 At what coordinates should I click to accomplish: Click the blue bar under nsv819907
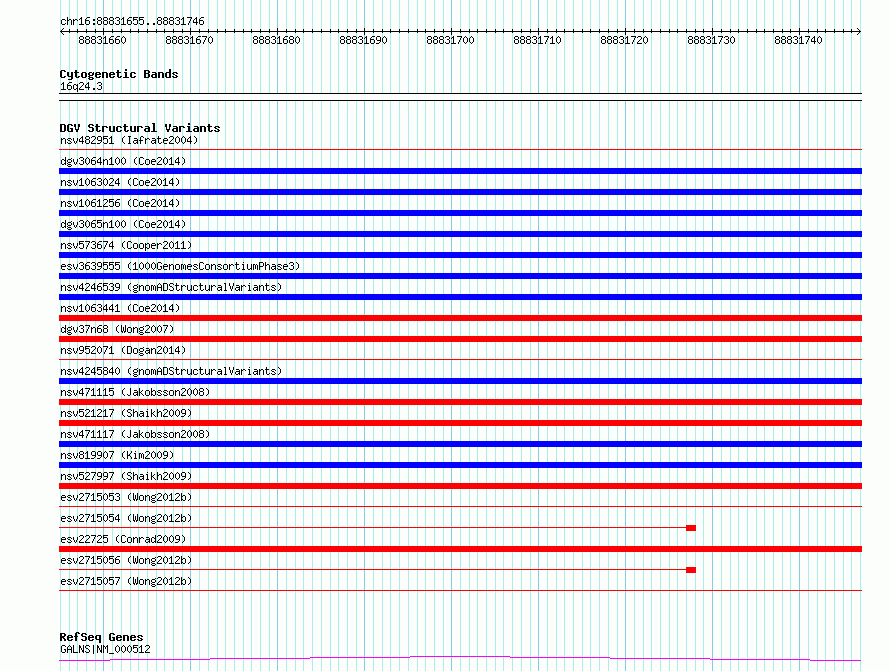(x=460, y=465)
